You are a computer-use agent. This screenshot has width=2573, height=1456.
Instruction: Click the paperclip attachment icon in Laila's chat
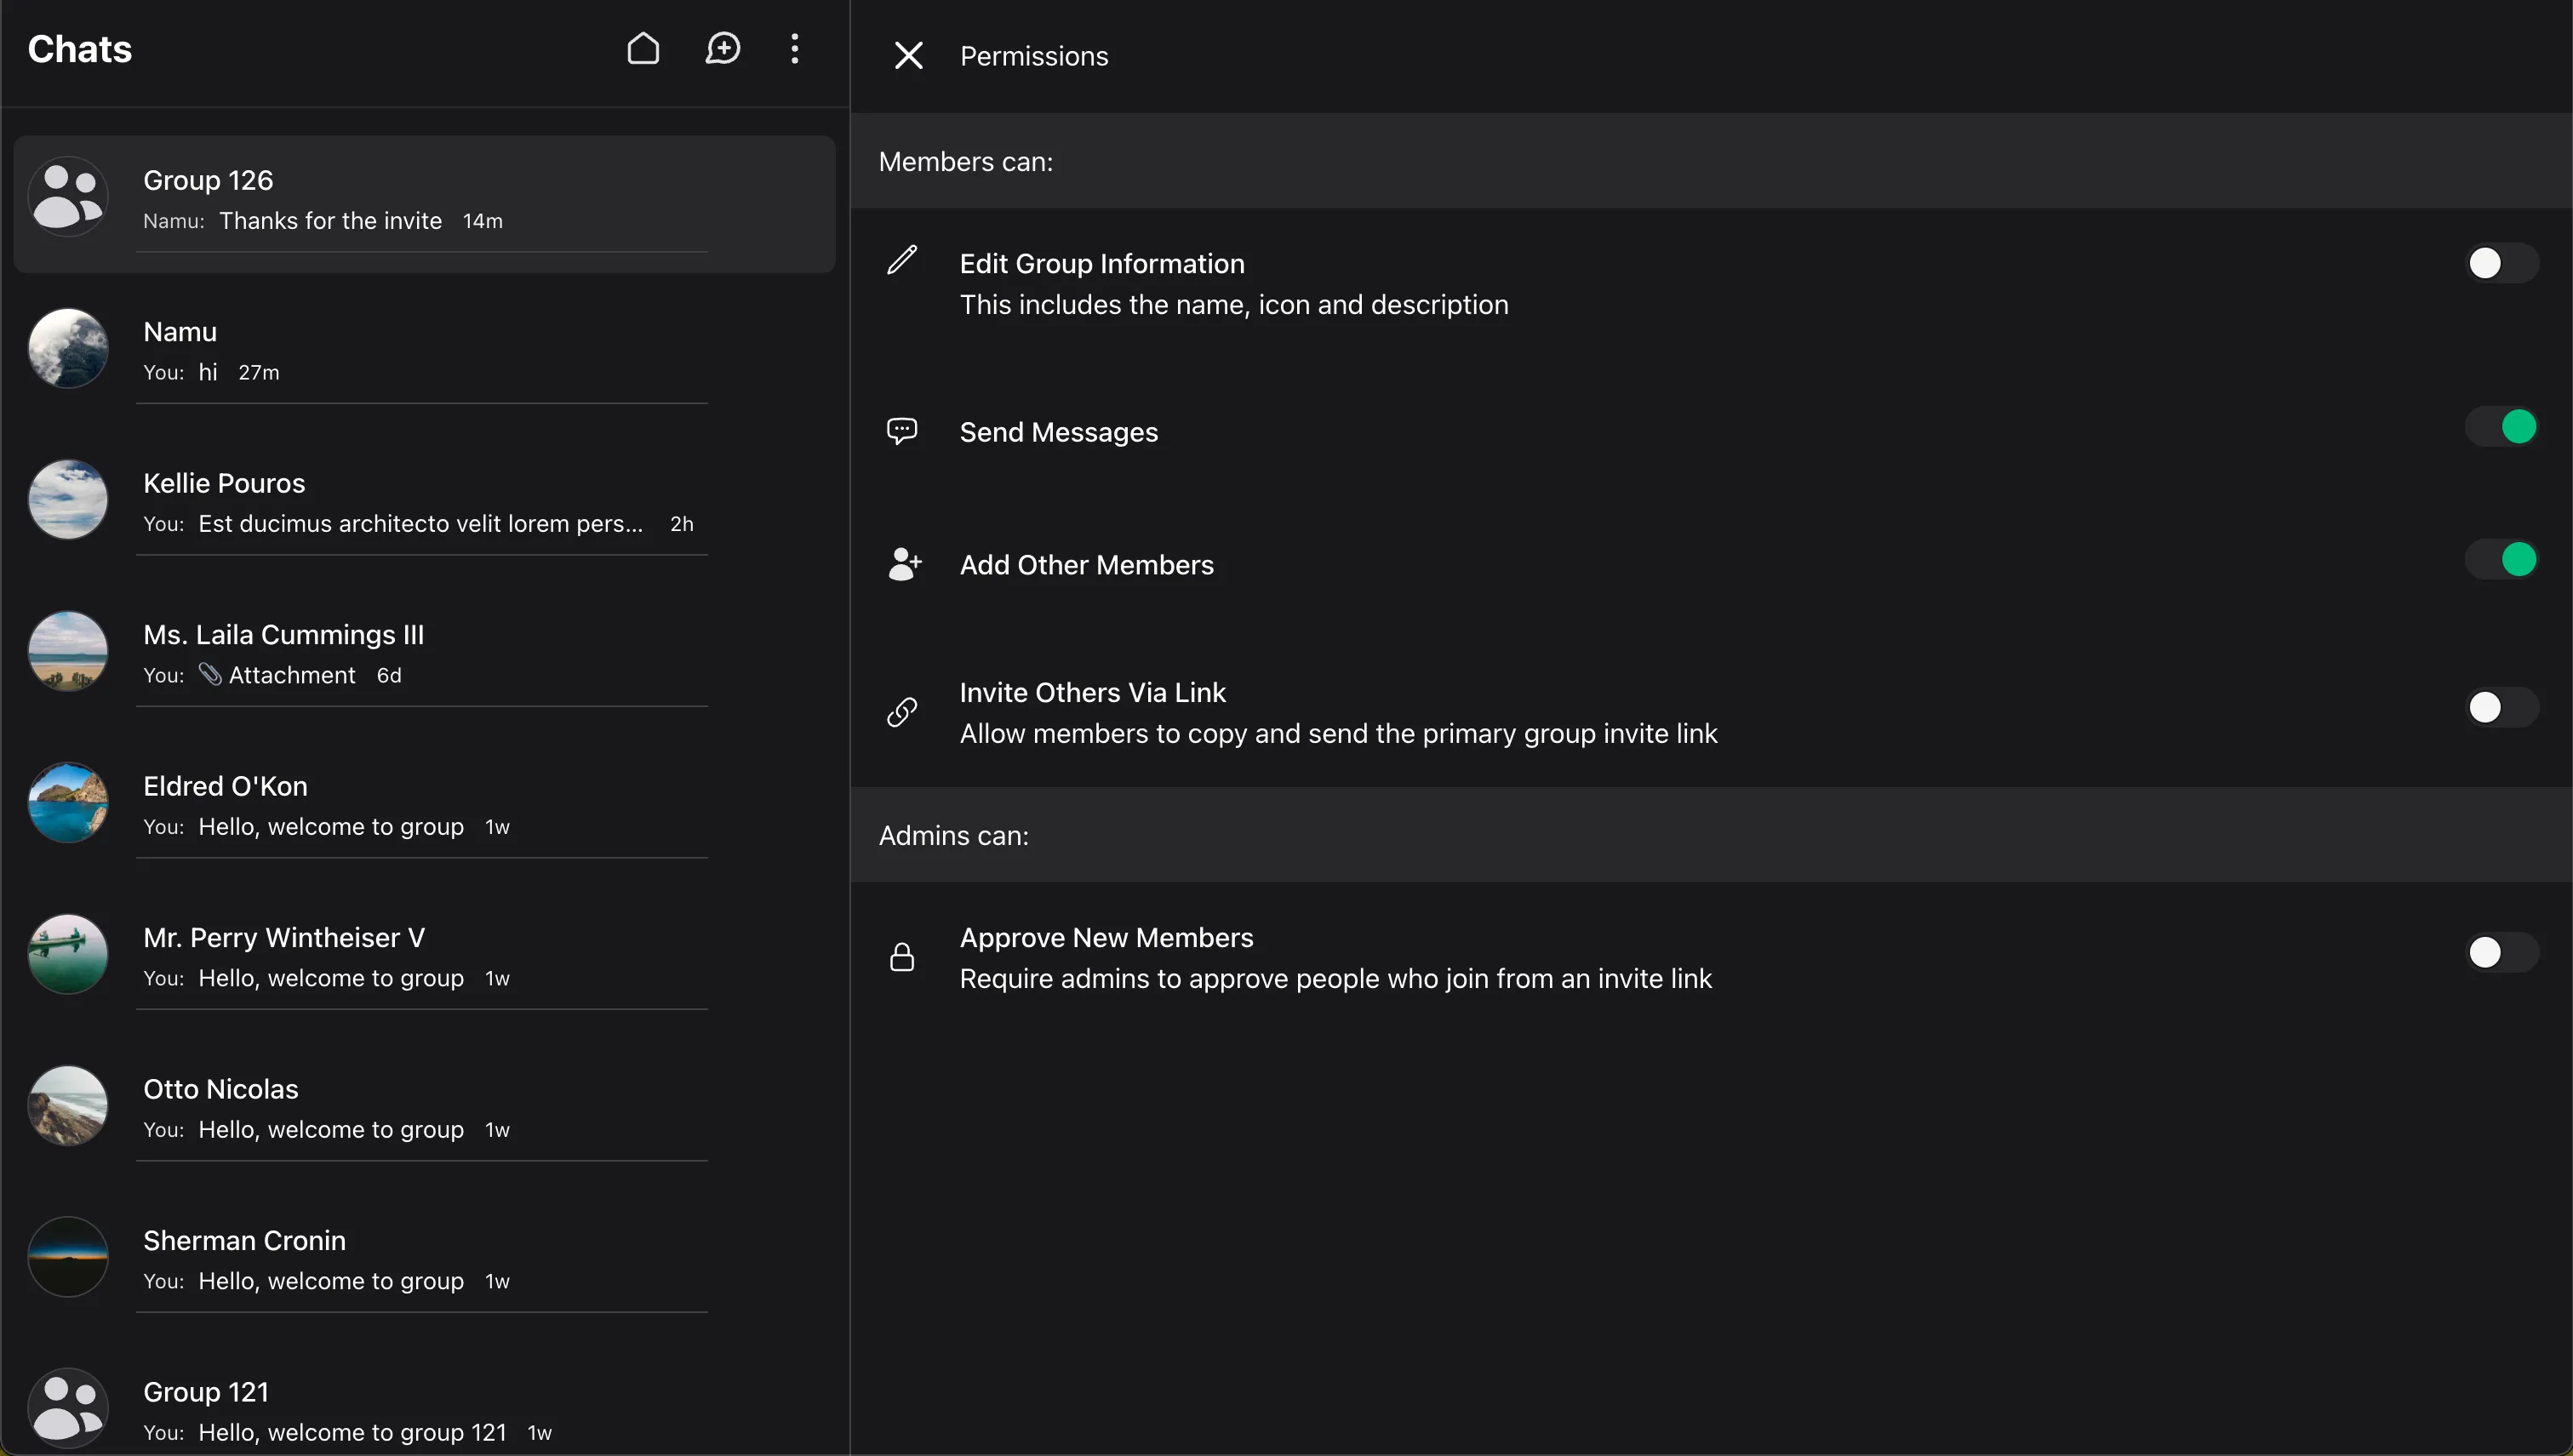[210, 674]
